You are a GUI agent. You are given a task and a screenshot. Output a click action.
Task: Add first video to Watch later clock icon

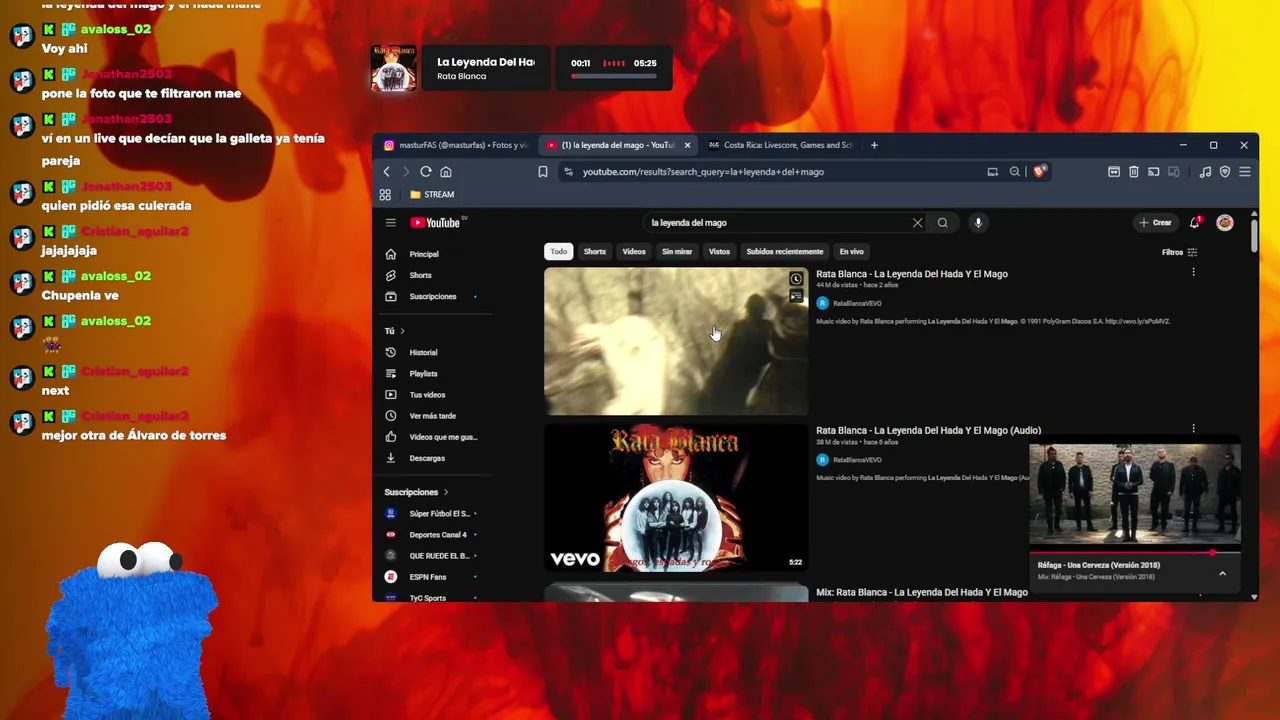[796, 280]
